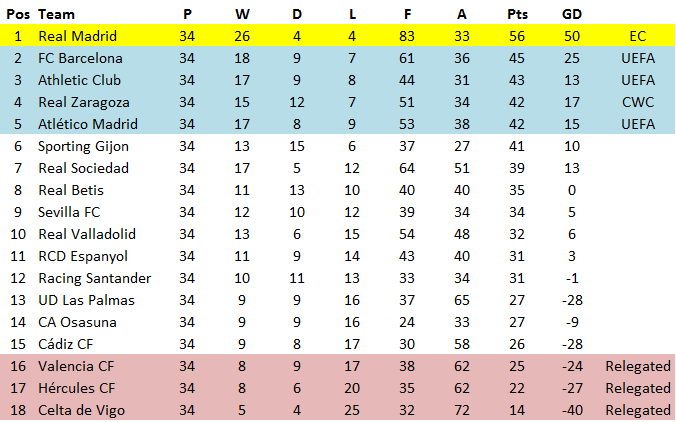This screenshot has height=422, width=676.
Task: Select the Real Betis team cell
Action: pyautogui.click(x=71, y=190)
